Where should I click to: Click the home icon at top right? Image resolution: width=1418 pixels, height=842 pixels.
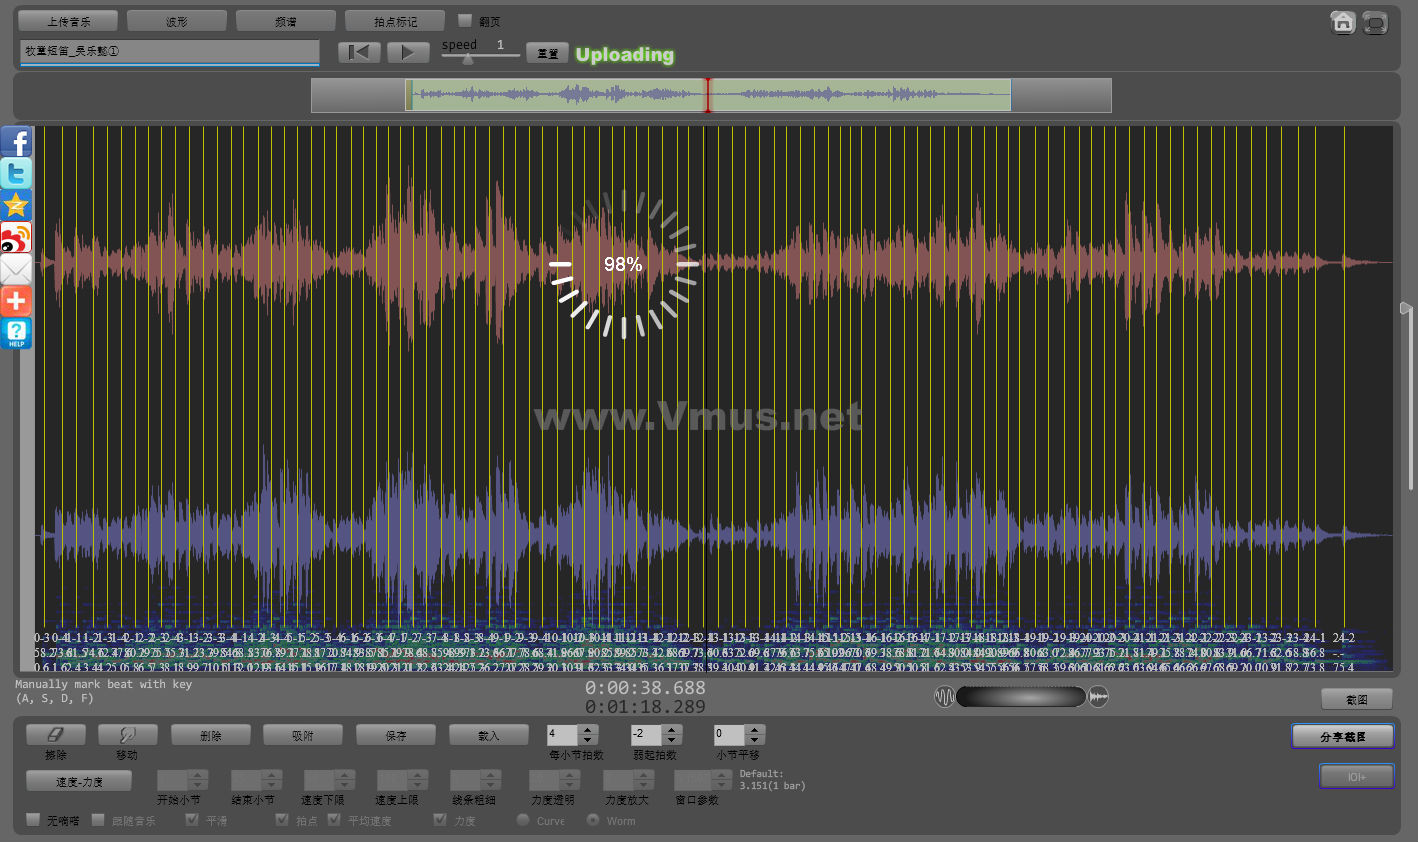pyautogui.click(x=1342, y=22)
